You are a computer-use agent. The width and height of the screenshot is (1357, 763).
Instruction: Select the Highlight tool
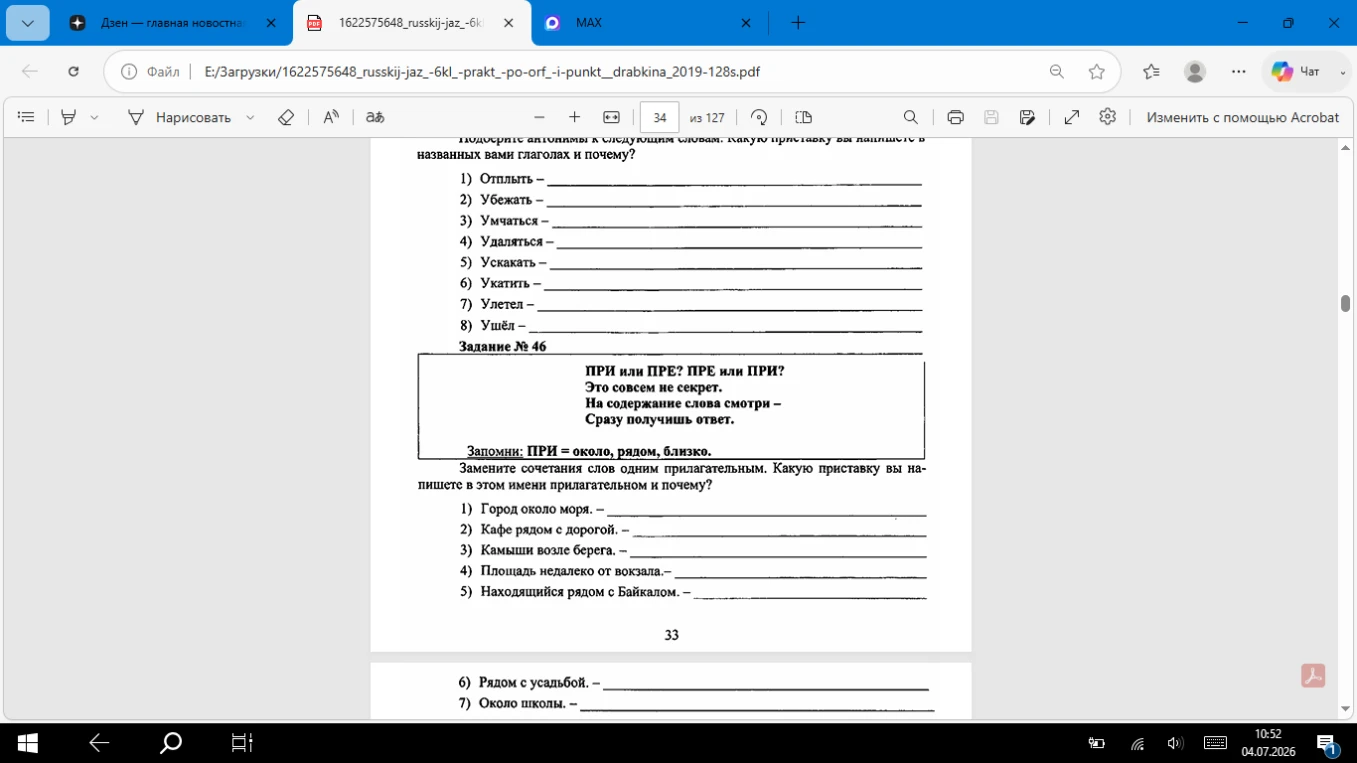pos(68,117)
